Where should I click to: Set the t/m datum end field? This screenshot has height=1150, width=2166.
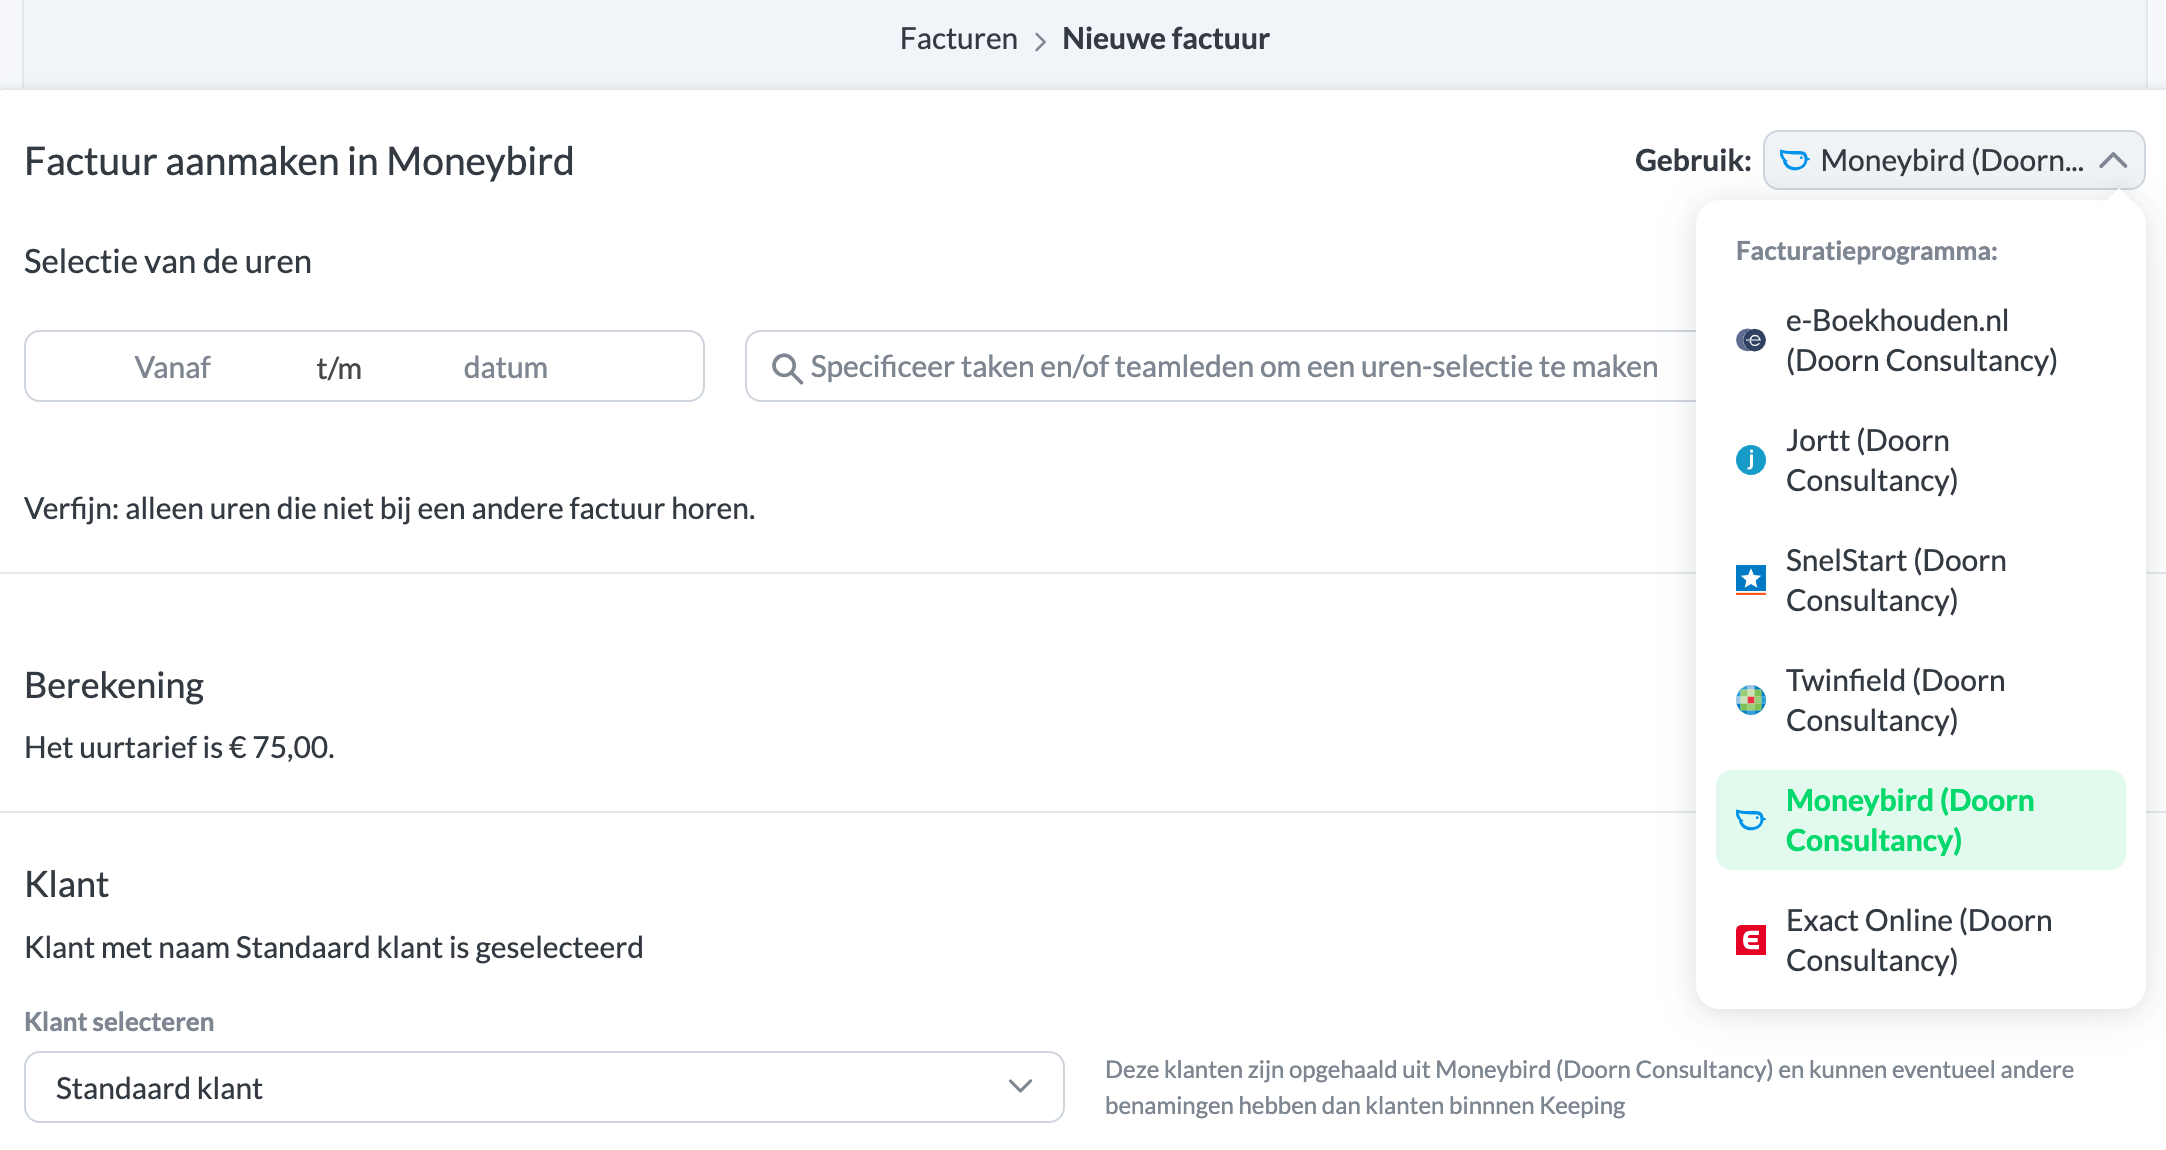505,367
